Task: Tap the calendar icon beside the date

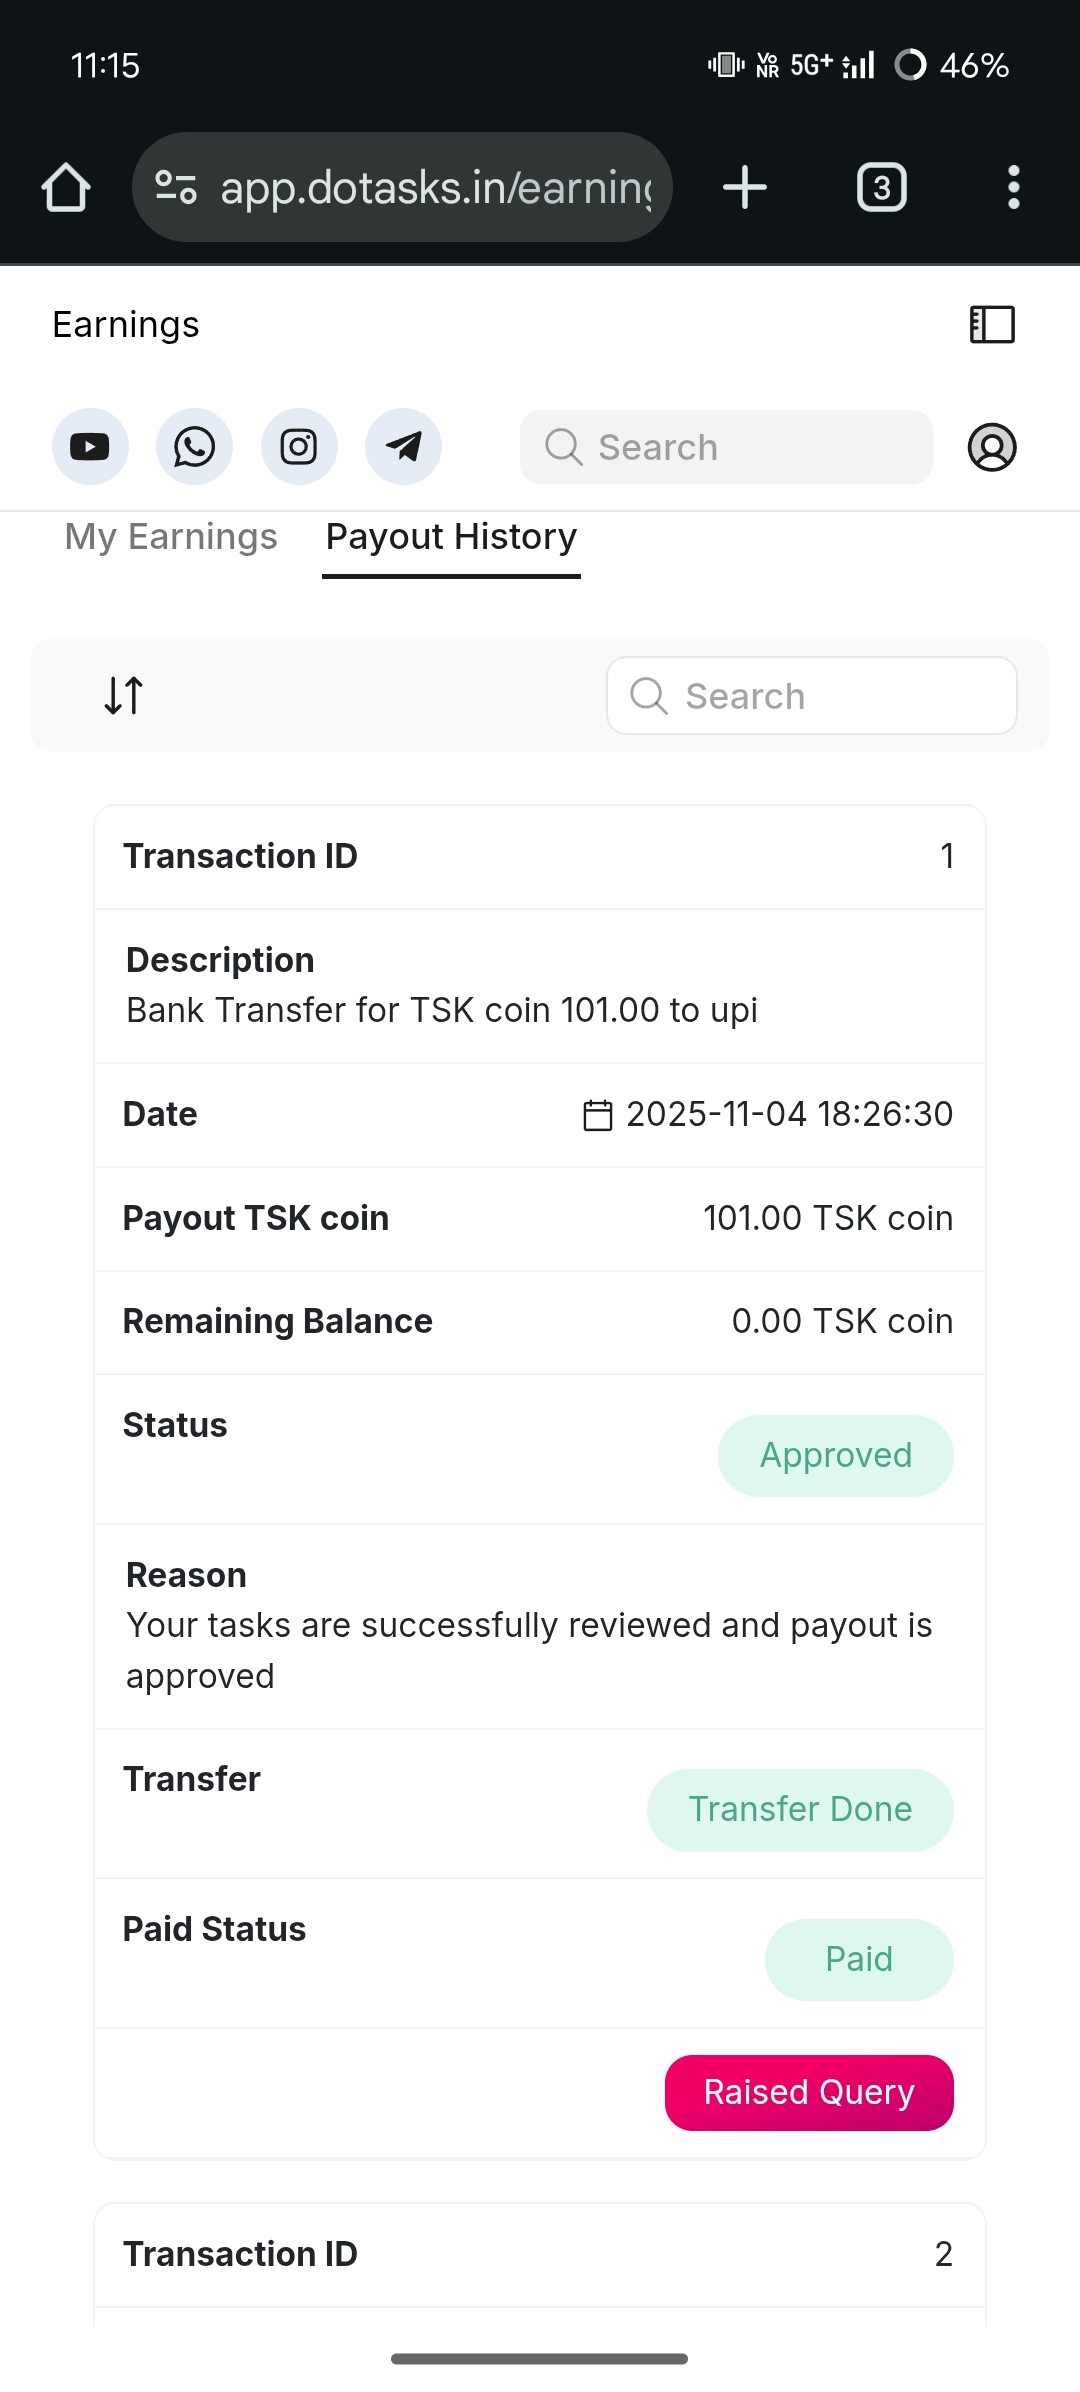Action: click(x=597, y=1115)
